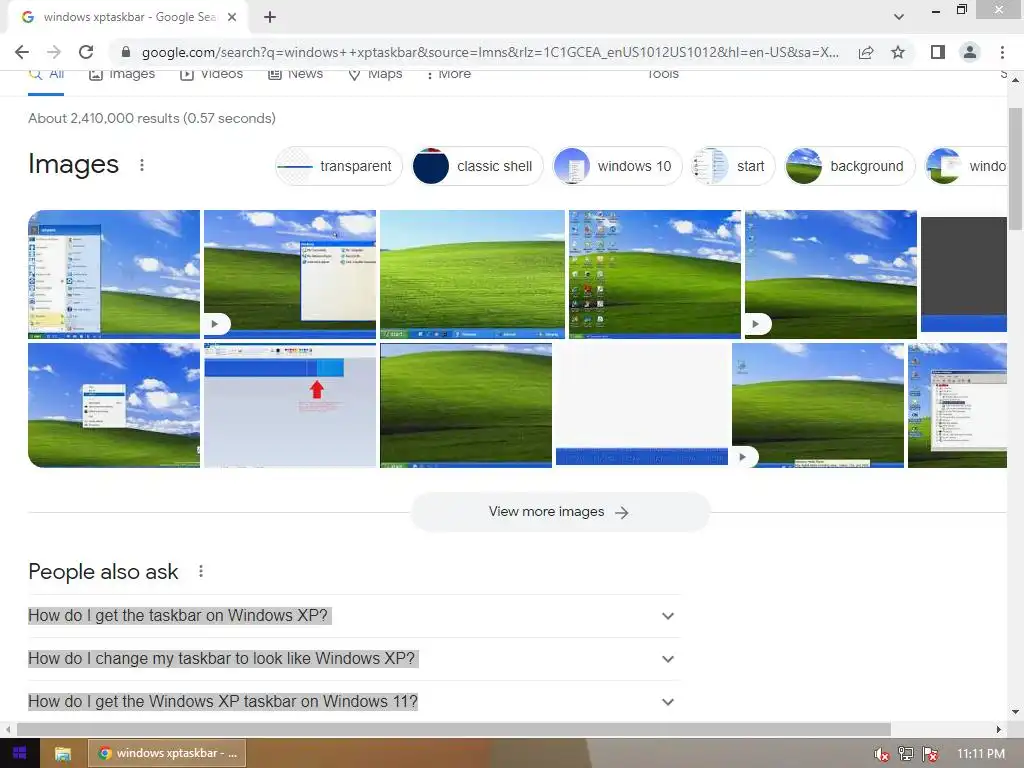1024x768 pixels.
Task: Click the muted volume tray icon
Action: pyautogui.click(x=882, y=754)
